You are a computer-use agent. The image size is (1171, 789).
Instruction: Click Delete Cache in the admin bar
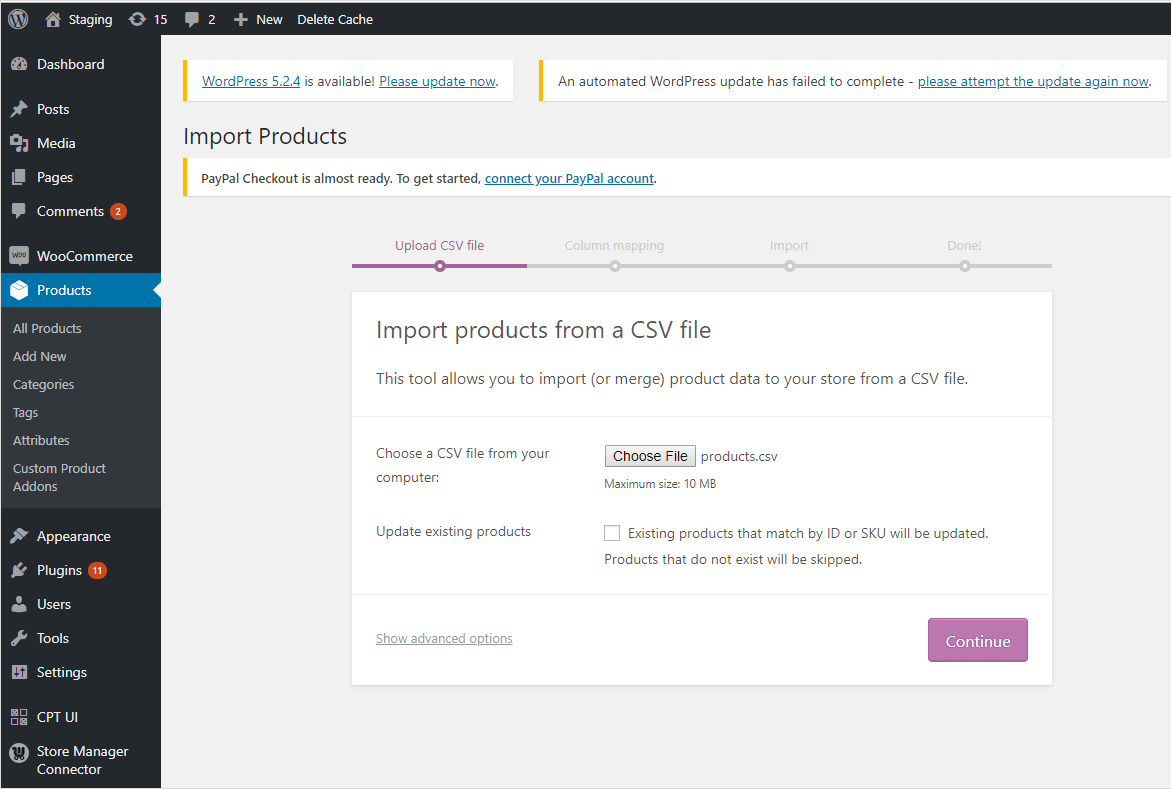(x=335, y=19)
